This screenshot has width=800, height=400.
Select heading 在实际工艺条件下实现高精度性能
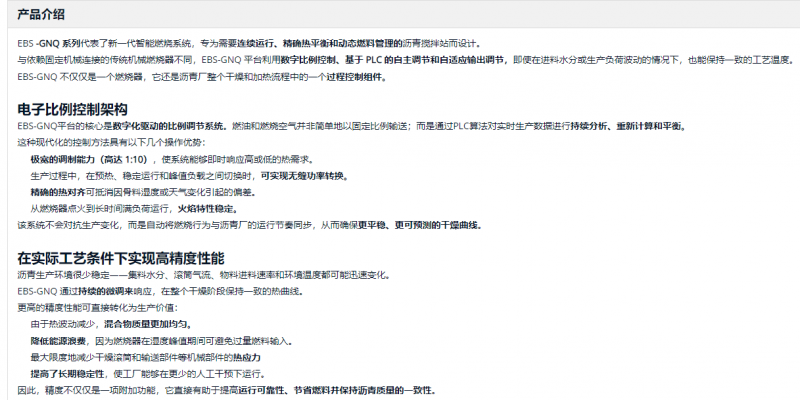click(121, 259)
